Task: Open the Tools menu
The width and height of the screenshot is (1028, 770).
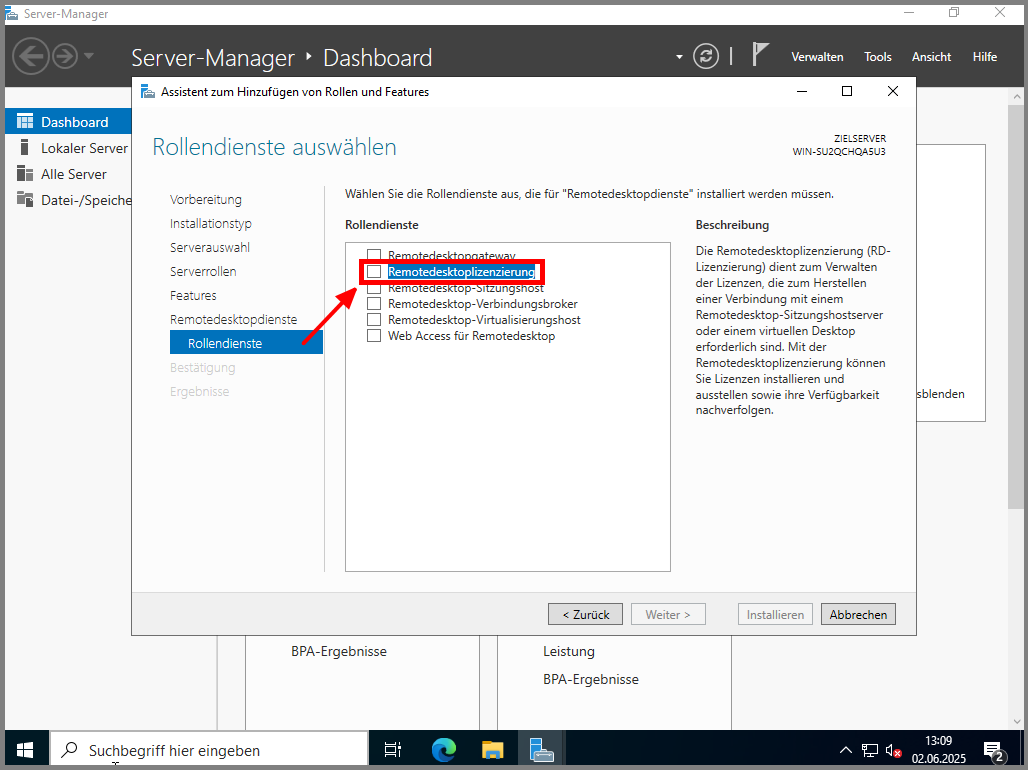Action: point(877,57)
